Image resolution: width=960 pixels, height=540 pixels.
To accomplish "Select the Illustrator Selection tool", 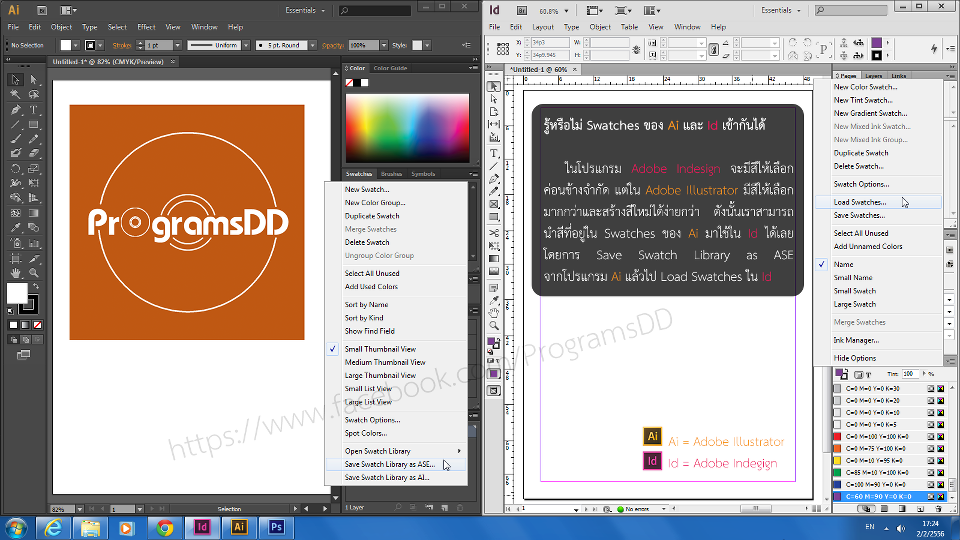I will click(15, 80).
